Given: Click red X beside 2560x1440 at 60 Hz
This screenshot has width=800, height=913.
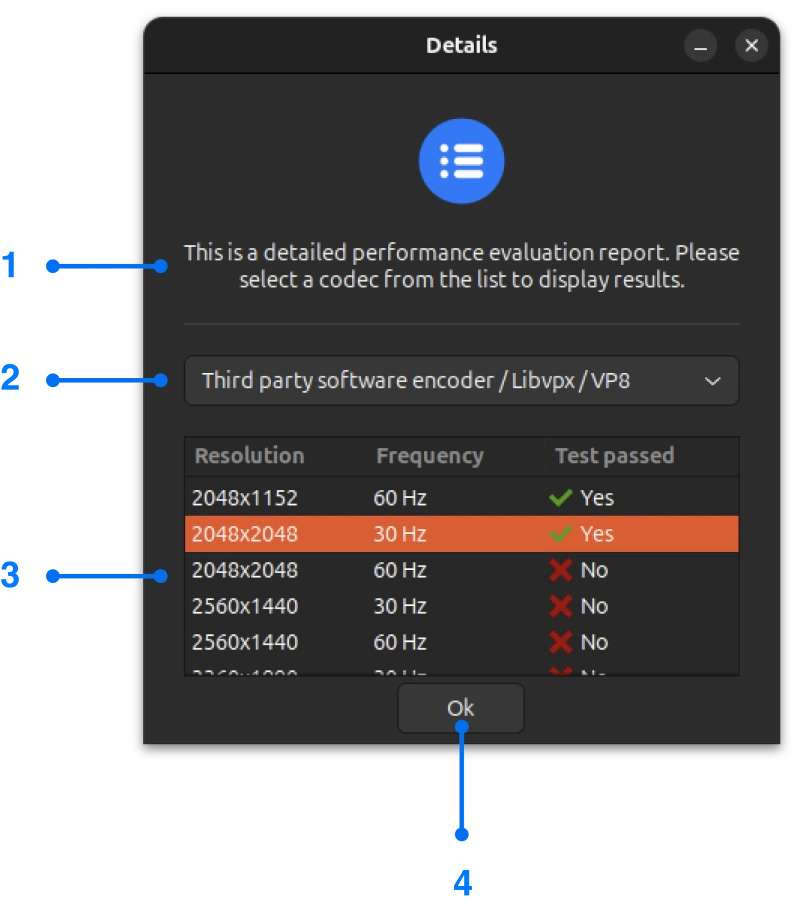Looking at the screenshot, I should pyautogui.click(x=562, y=641).
